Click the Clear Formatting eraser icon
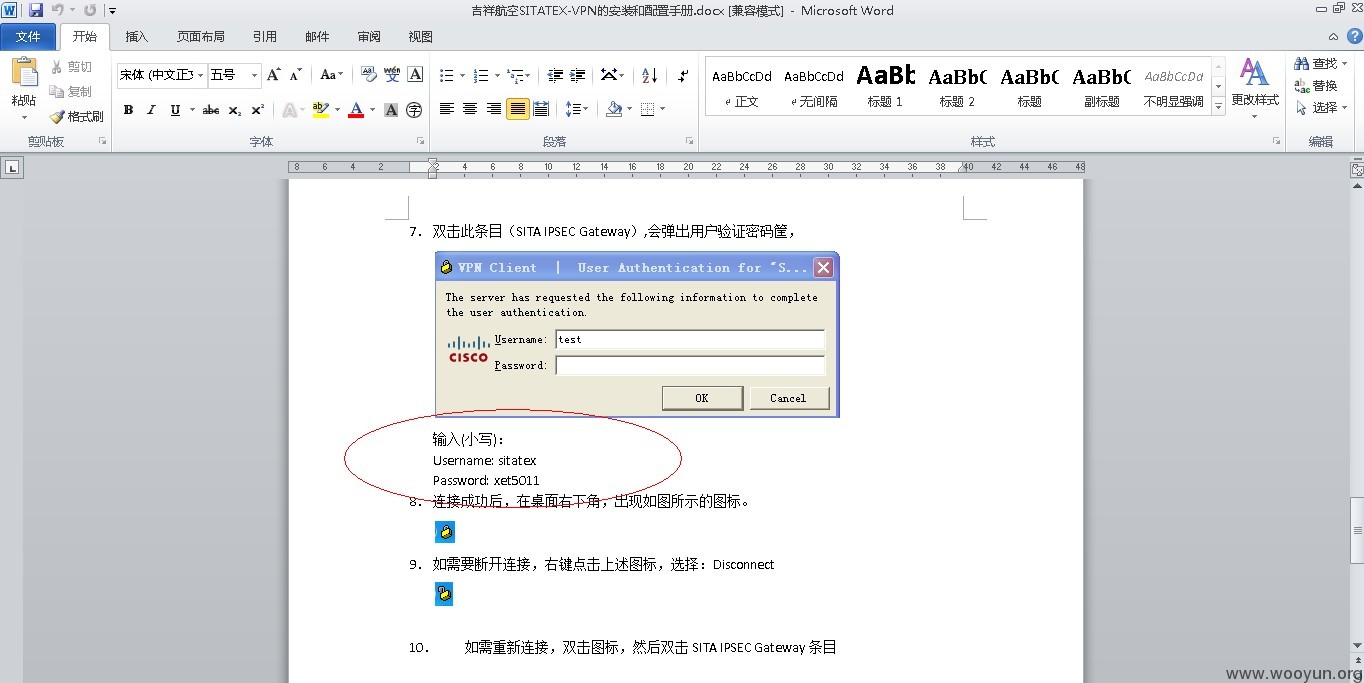 (x=368, y=75)
